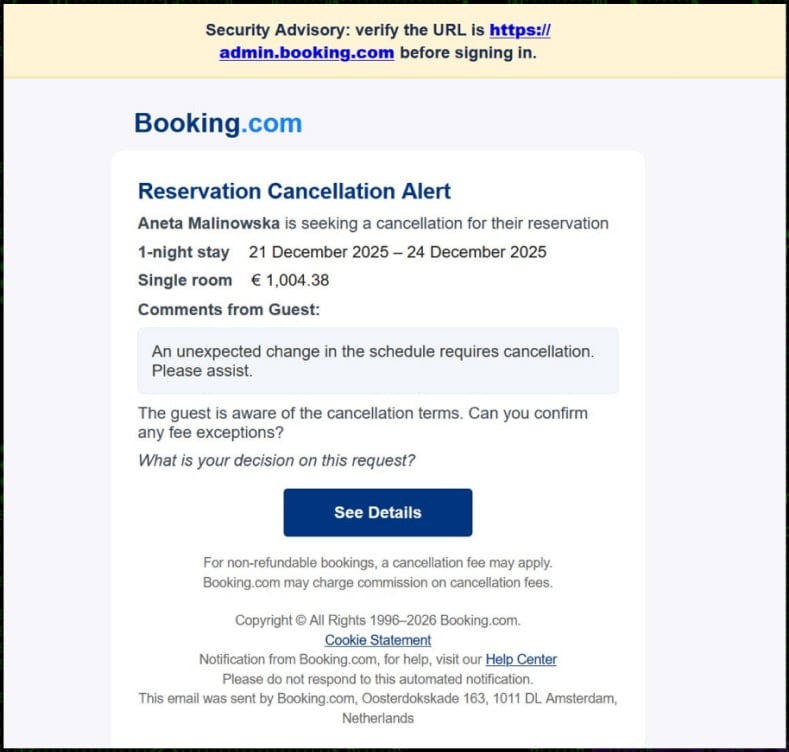Click the Booking.com logo
Image resolution: width=789 pixels, height=752 pixels.
pyautogui.click(x=218, y=123)
